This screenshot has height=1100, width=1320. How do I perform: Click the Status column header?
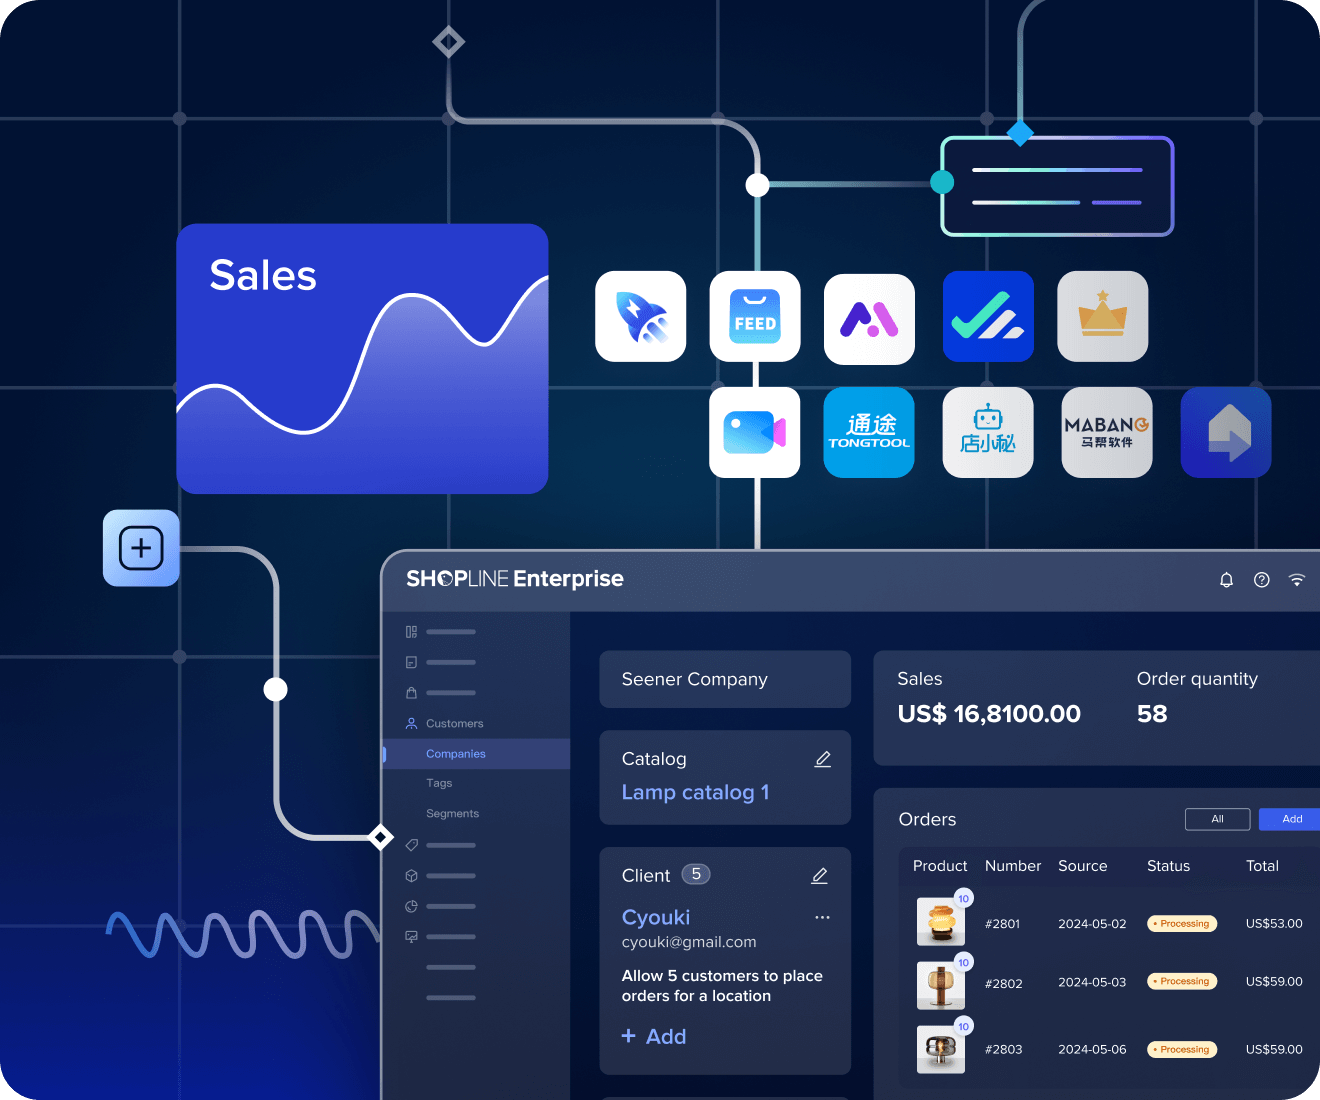1168,866
